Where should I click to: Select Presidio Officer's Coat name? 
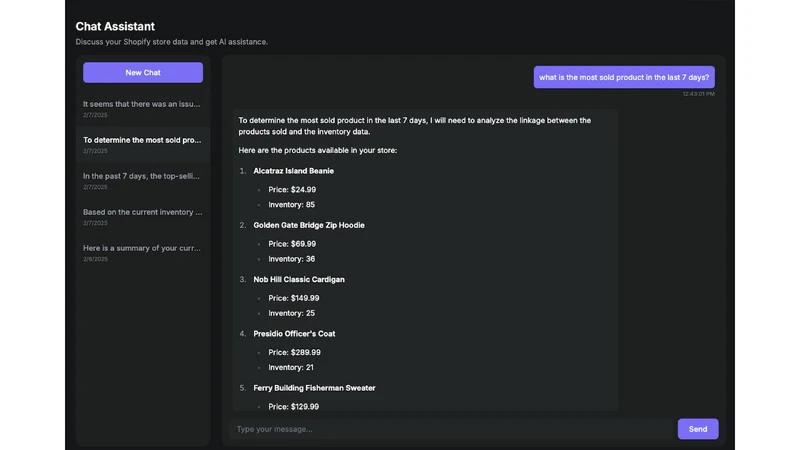[x=294, y=334]
